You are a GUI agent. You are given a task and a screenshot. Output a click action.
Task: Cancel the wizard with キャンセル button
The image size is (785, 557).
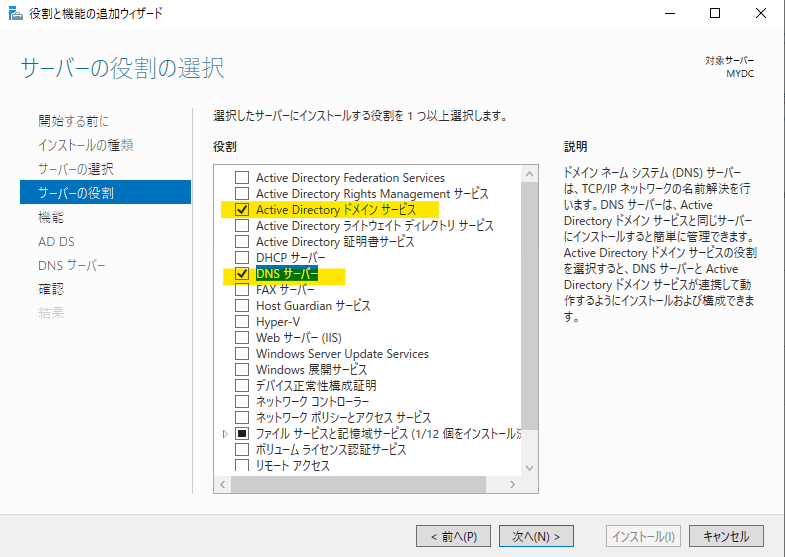point(726,536)
